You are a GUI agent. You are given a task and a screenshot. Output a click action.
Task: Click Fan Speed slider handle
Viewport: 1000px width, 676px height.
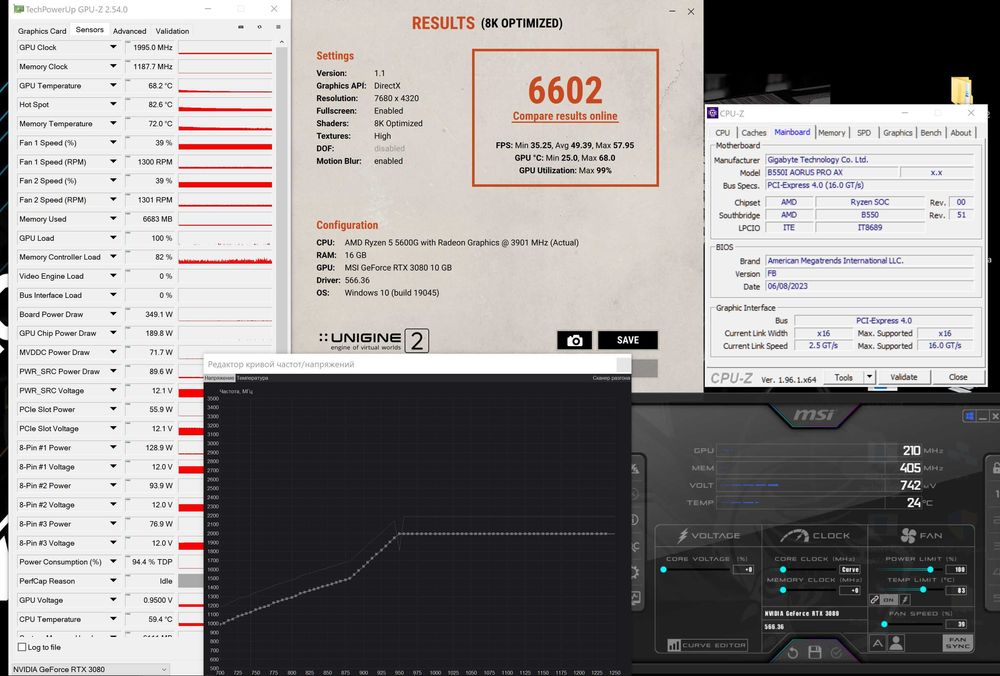(x=884, y=624)
